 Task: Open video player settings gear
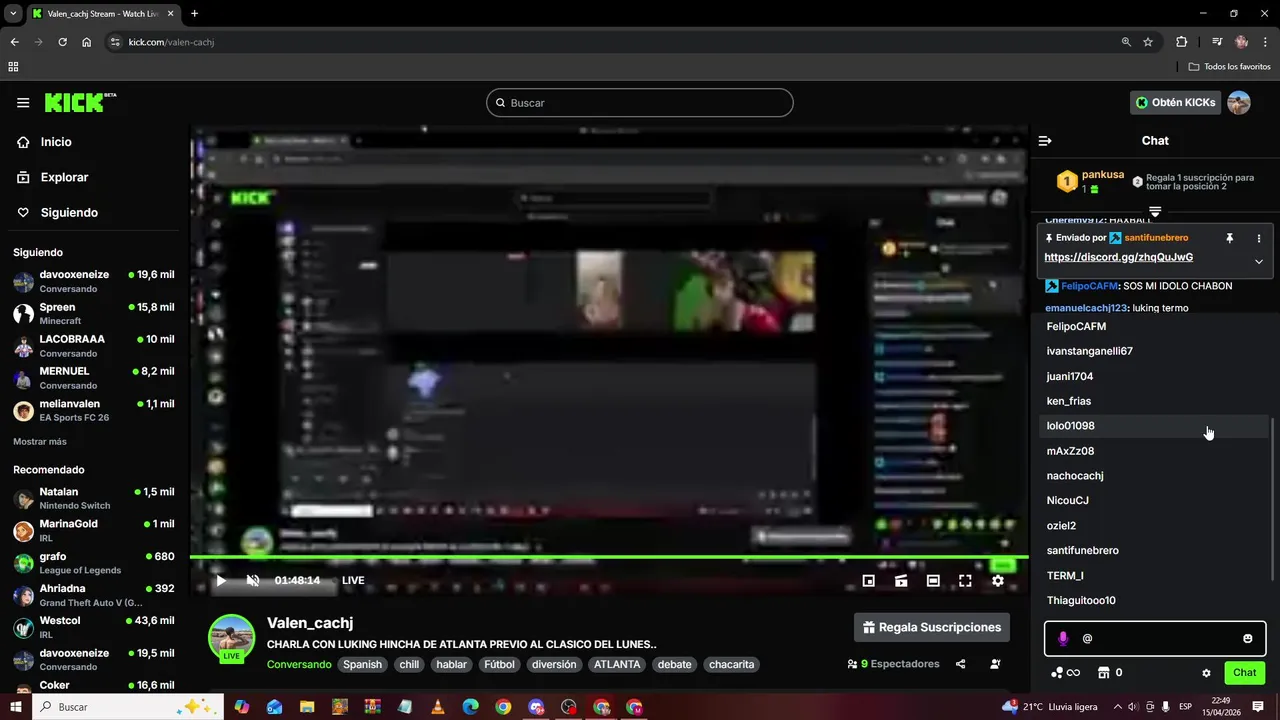[997, 581]
